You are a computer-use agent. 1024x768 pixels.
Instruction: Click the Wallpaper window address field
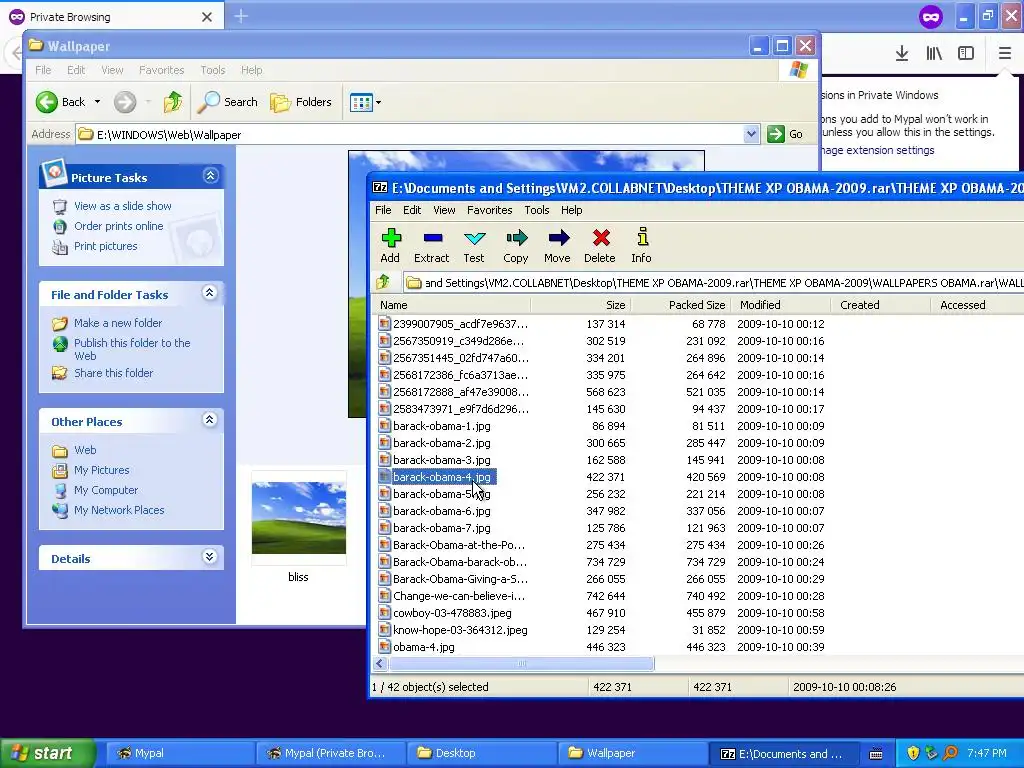418,135
